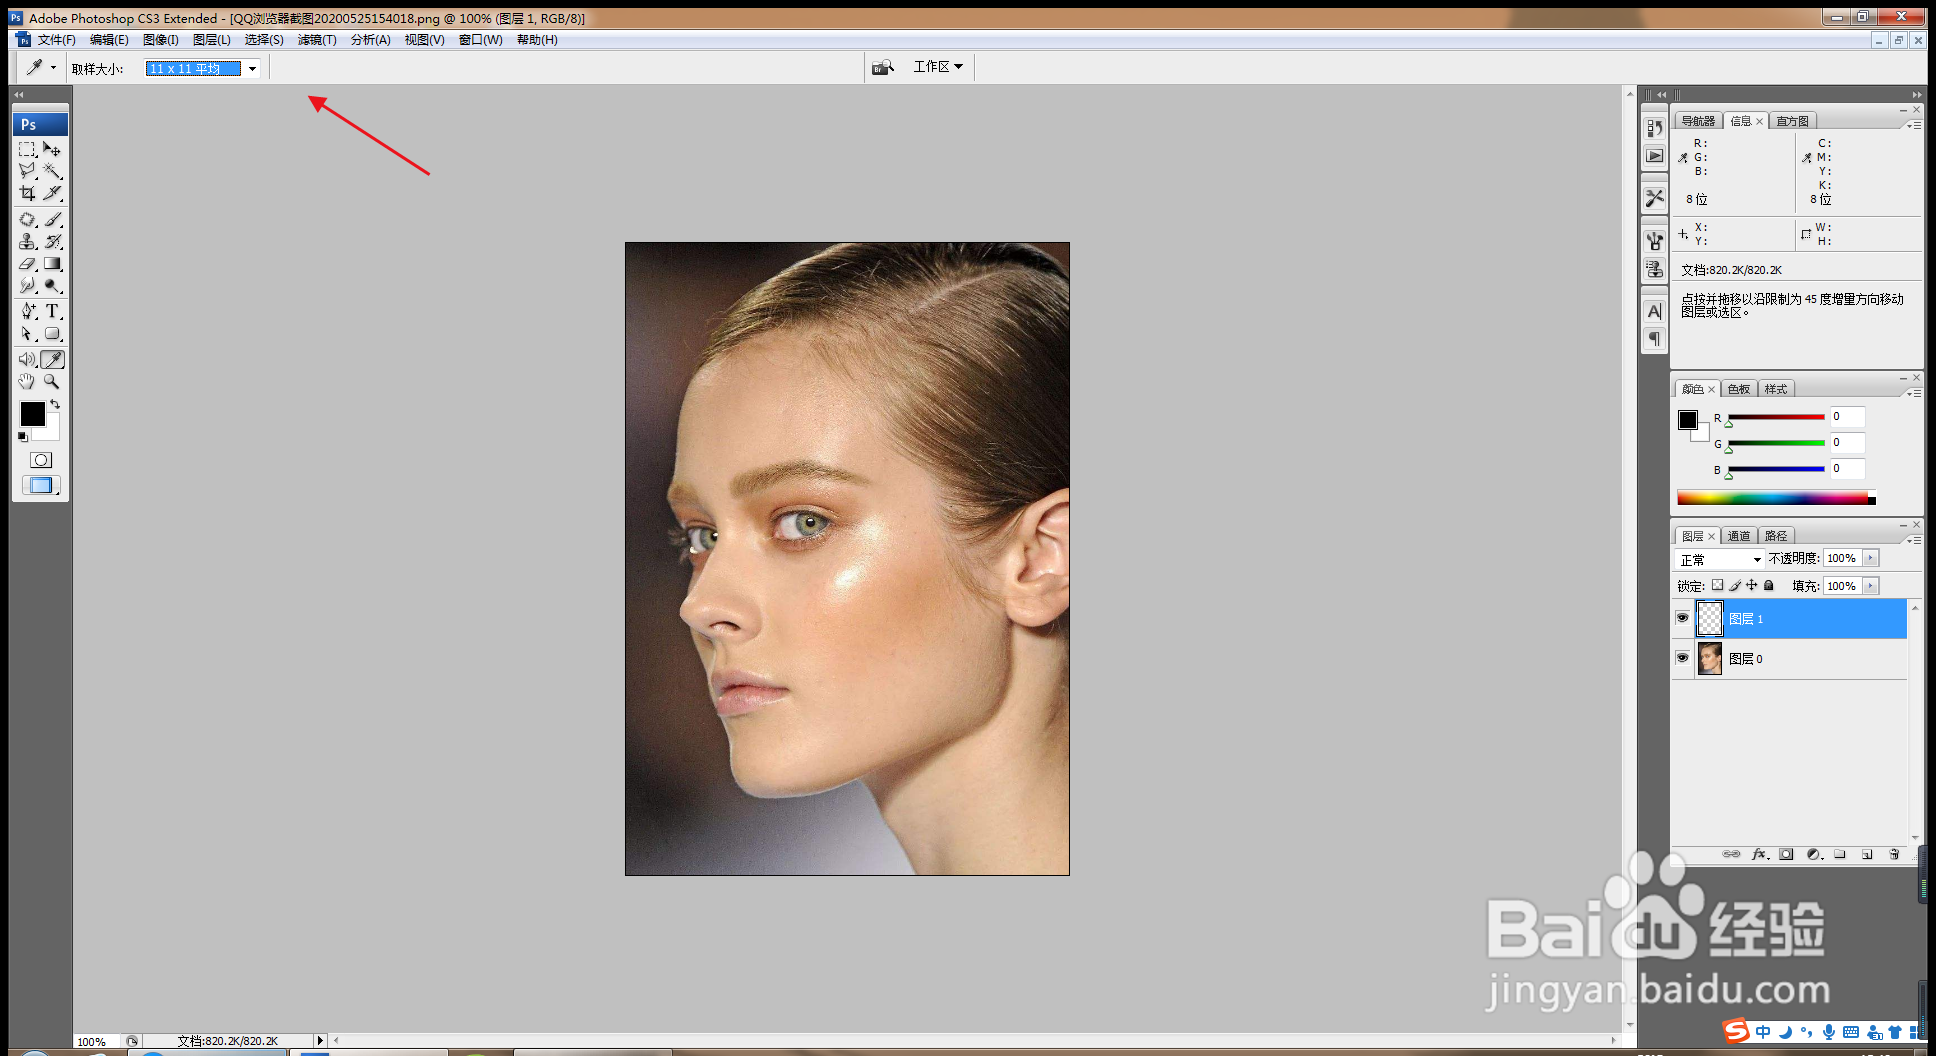The height and width of the screenshot is (1056, 1936).
Task: Select the Rectangular Marquee tool
Action: click(x=28, y=149)
